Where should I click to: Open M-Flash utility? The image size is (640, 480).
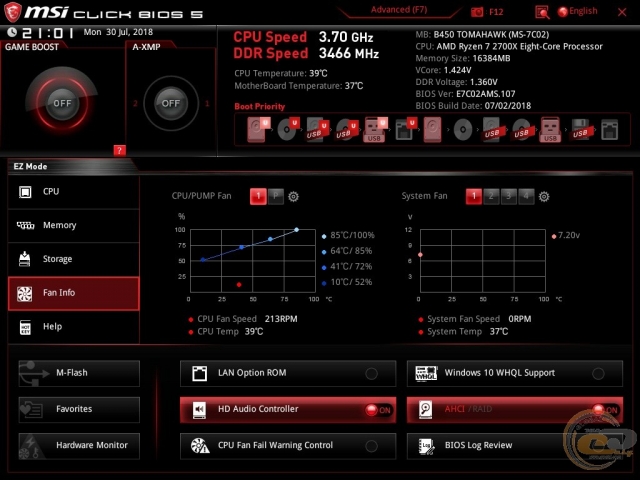pos(79,373)
